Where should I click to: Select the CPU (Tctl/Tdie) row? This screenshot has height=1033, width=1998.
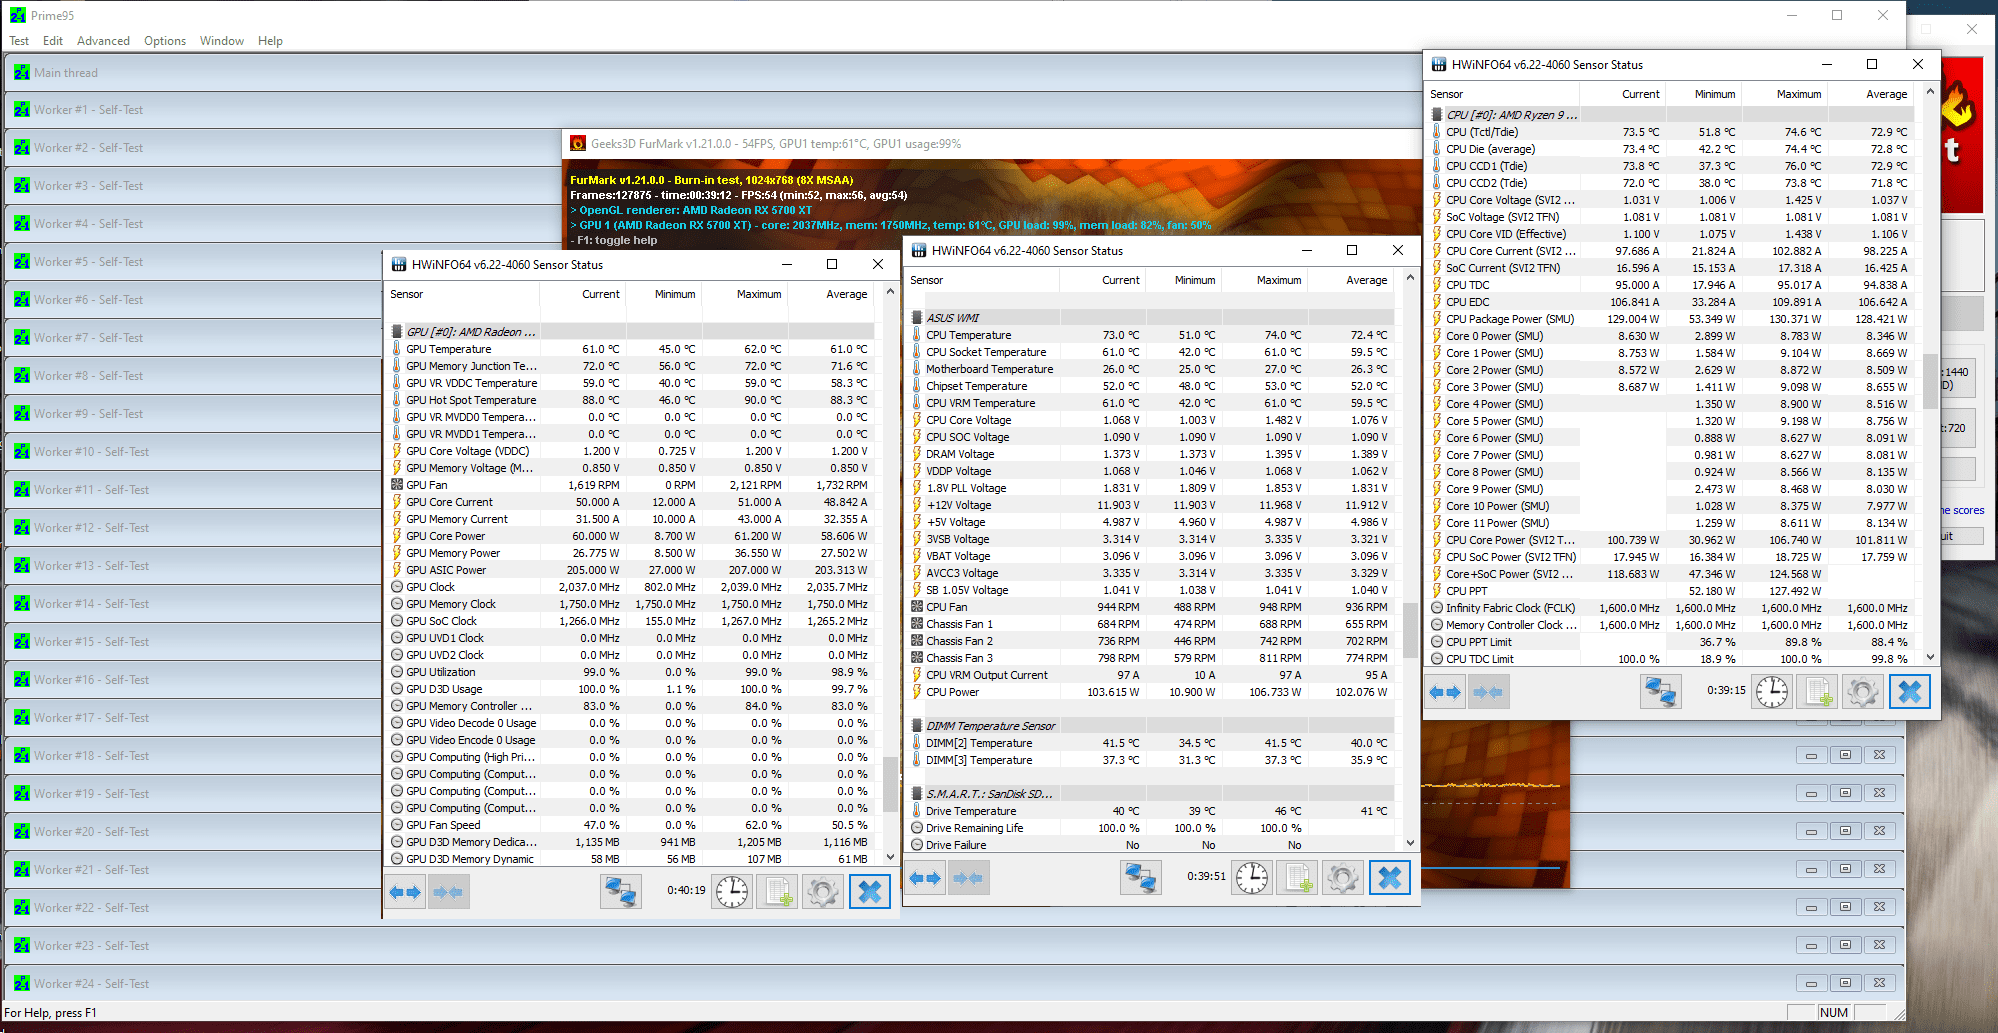1671,132
